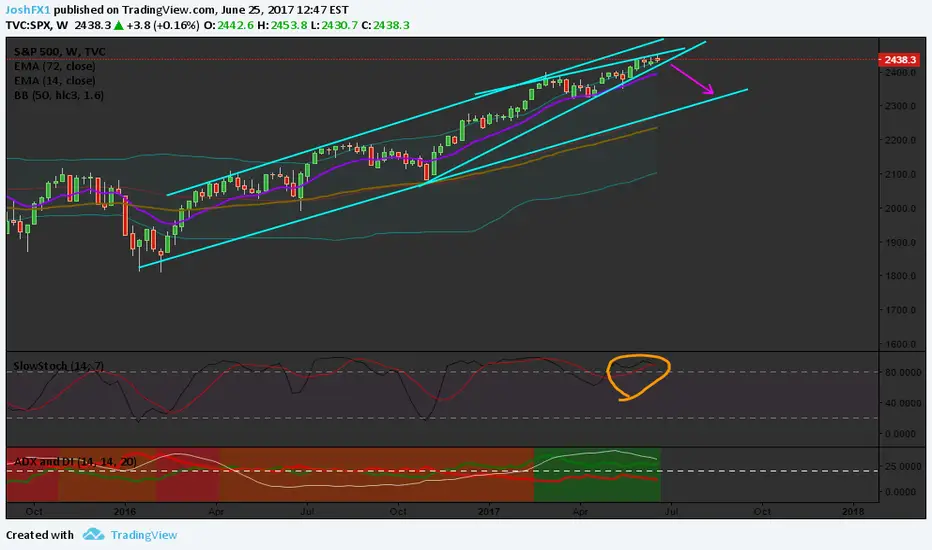The height and width of the screenshot is (550, 932).
Task: Click the 2000.0 price axis label
Action: tap(900, 208)
